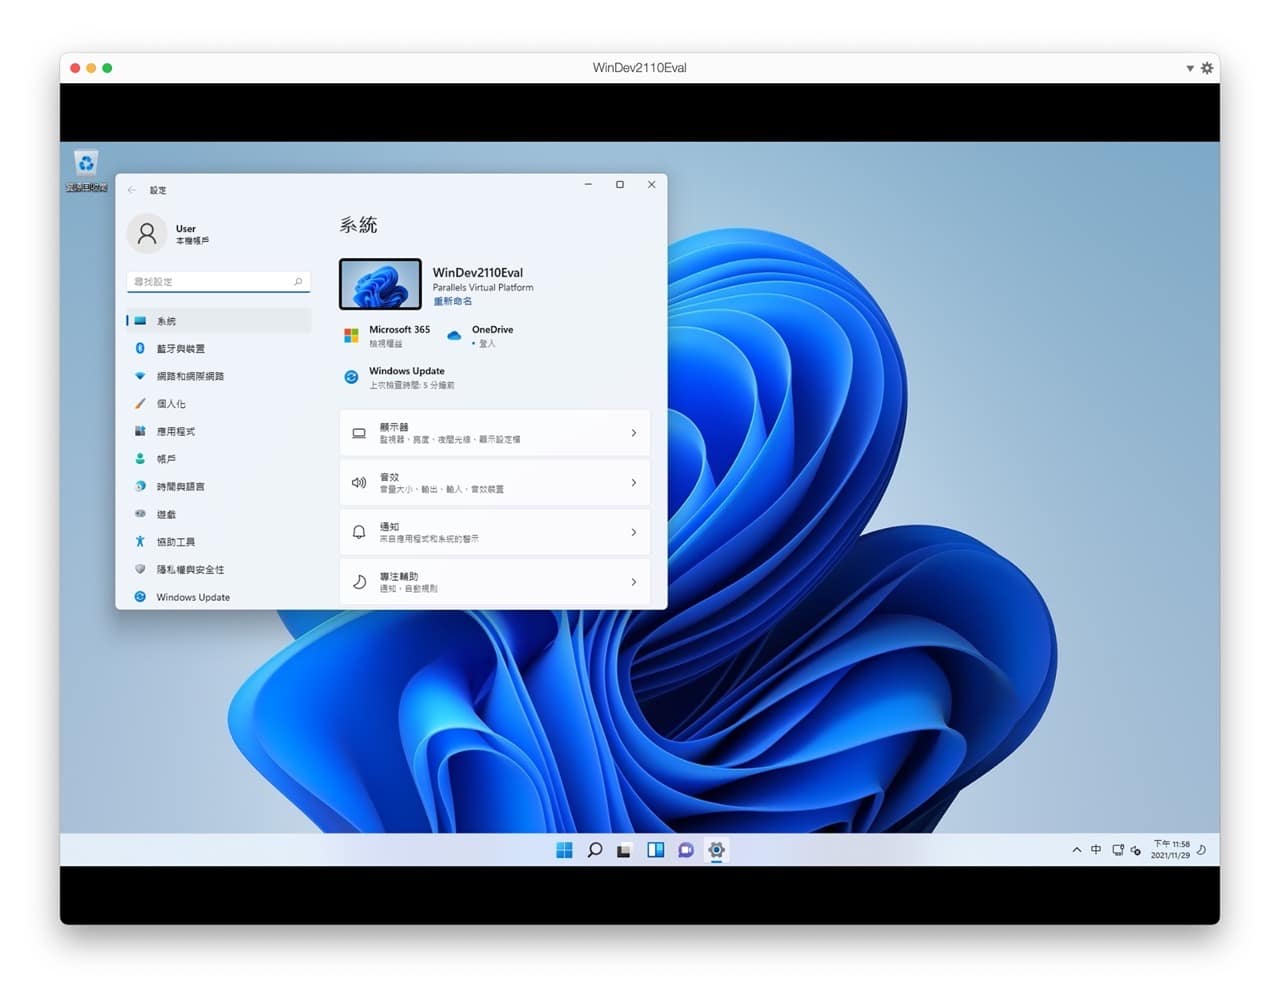The width and height of the screenshot is (1280, 992).
Task: Open the Parallels title bar dropdown arrow
Action: (x=1190, y=68)
